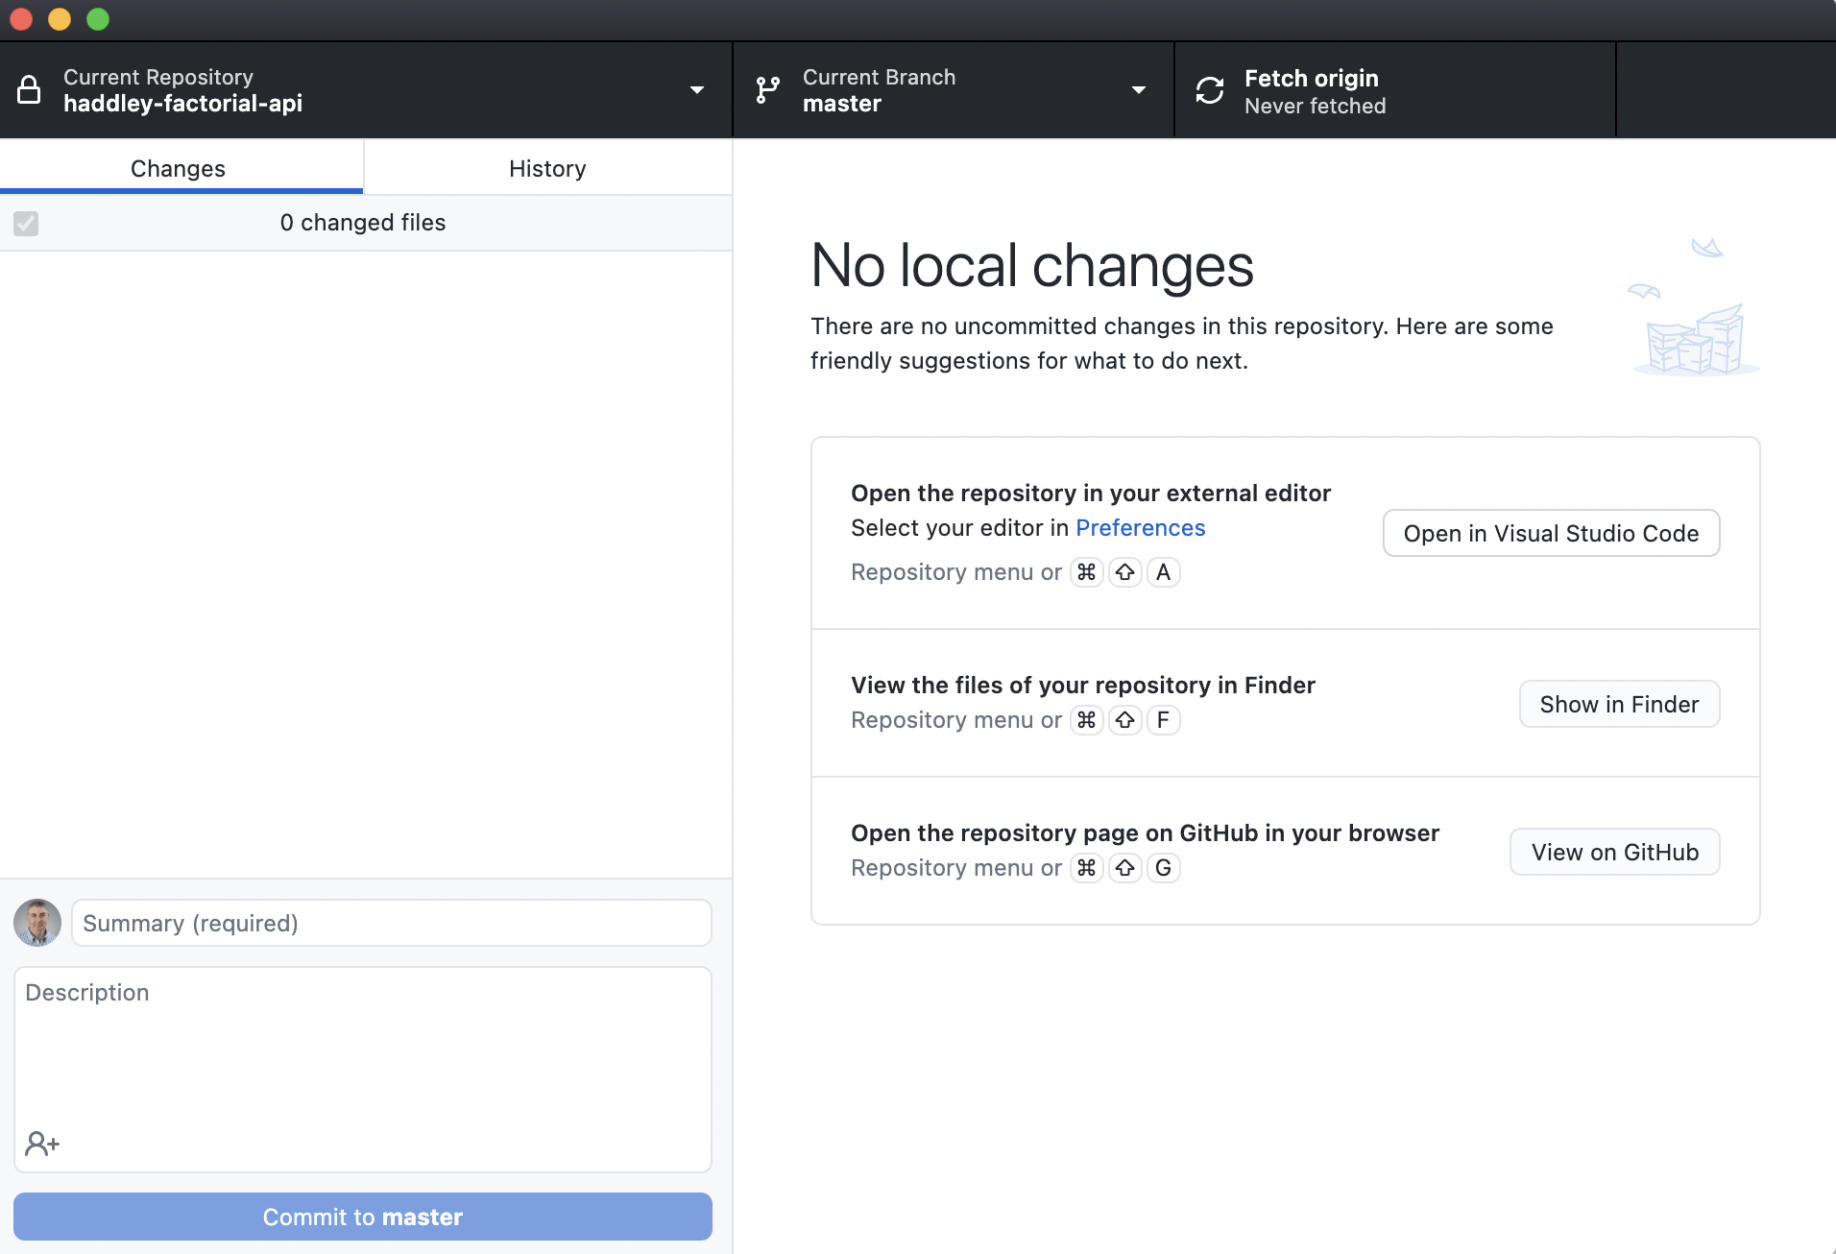Toggle the select all changed files checkbox
This screenshot has width=1836, height=1254.
point(26,223)
